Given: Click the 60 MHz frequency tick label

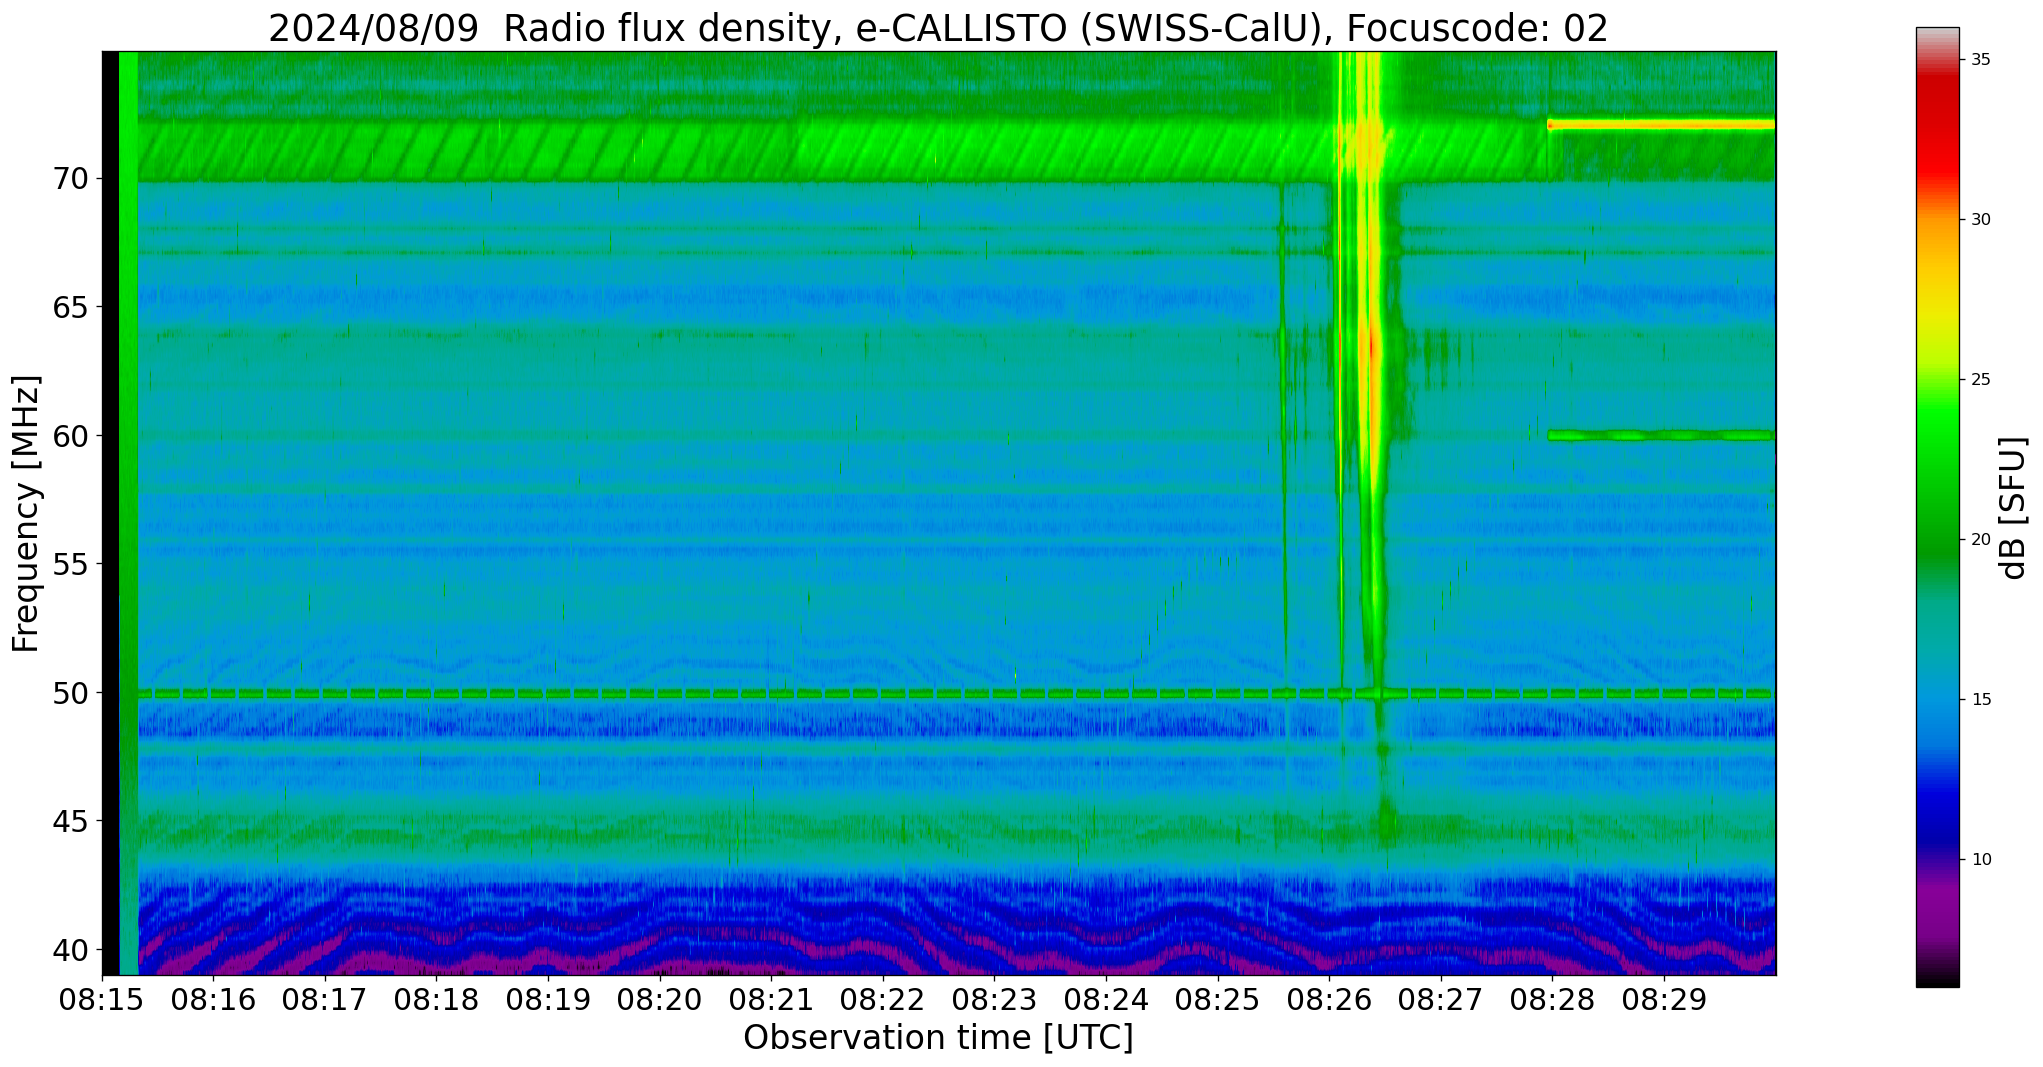Looking at the screenshot, I should [71, 436].
